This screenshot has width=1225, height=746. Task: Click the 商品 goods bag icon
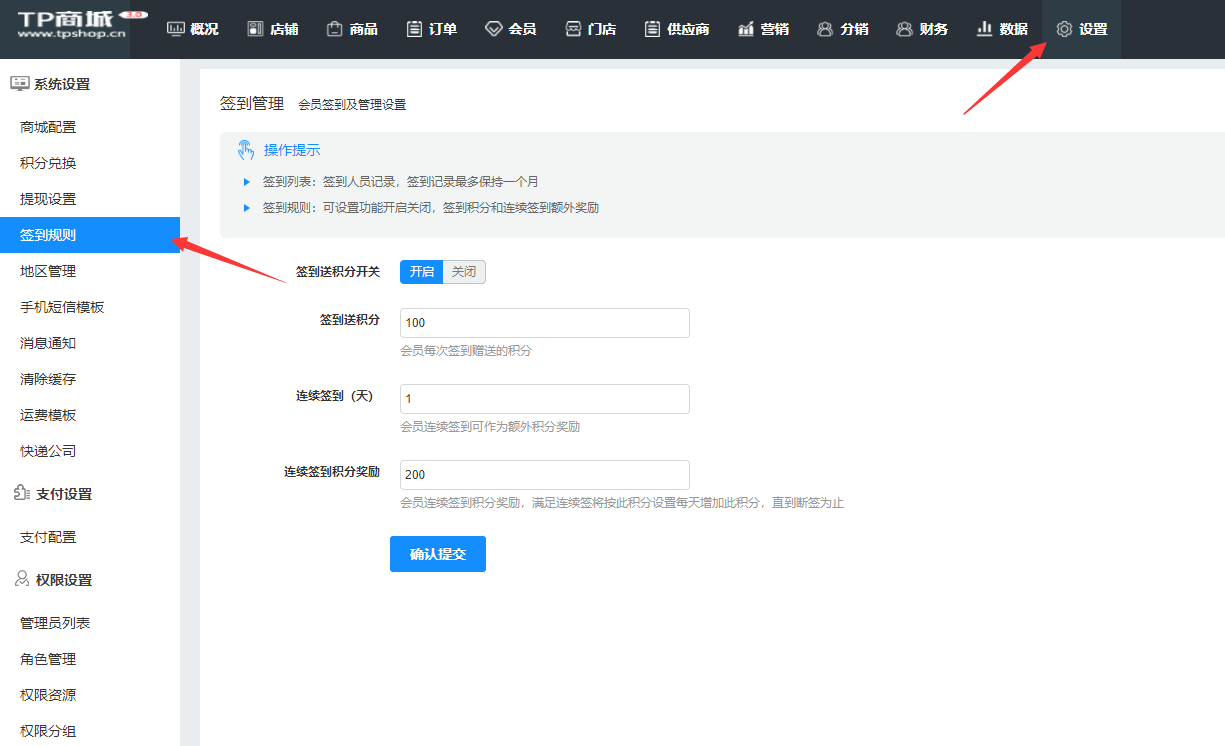point(335,29)
